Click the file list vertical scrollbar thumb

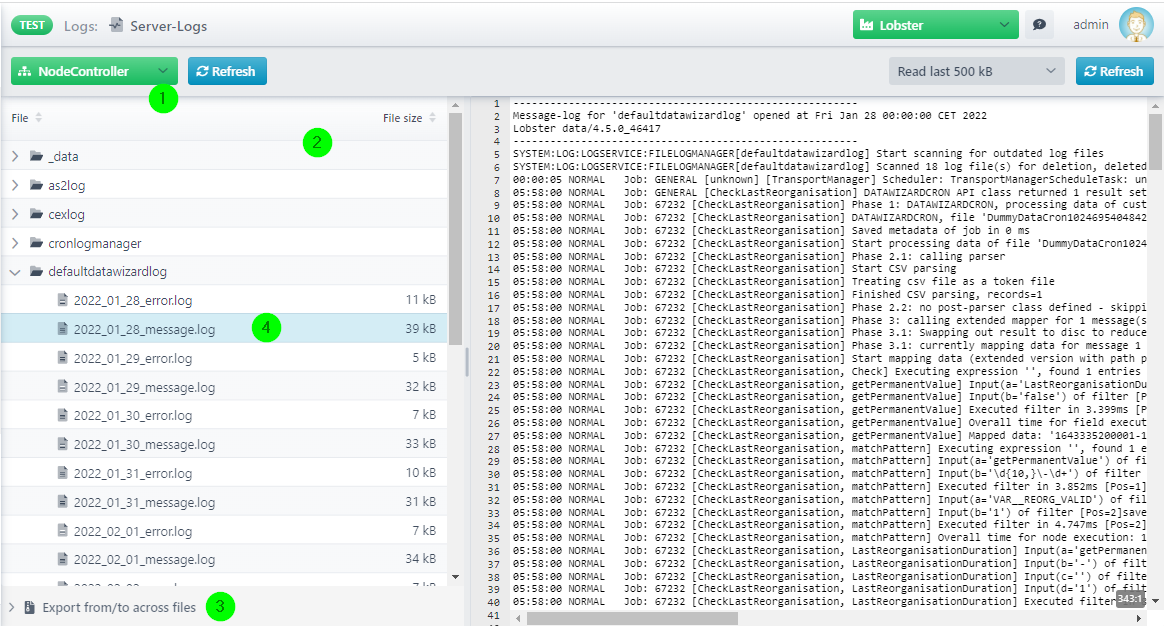455,229
